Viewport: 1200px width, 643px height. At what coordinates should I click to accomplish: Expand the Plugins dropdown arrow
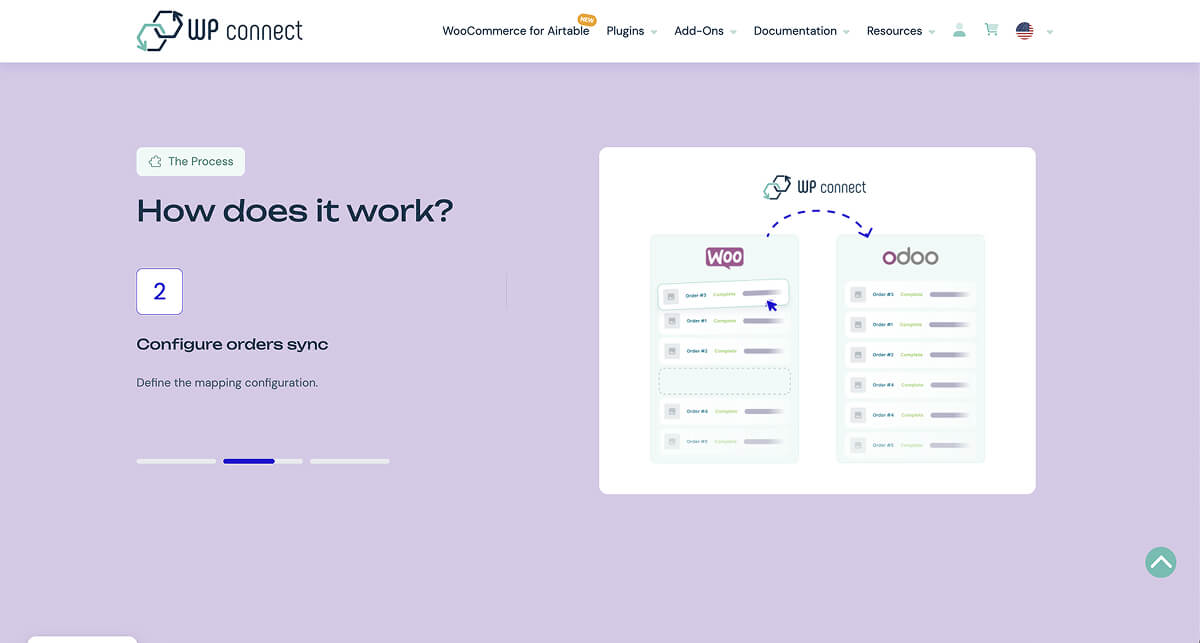point(654,32)
